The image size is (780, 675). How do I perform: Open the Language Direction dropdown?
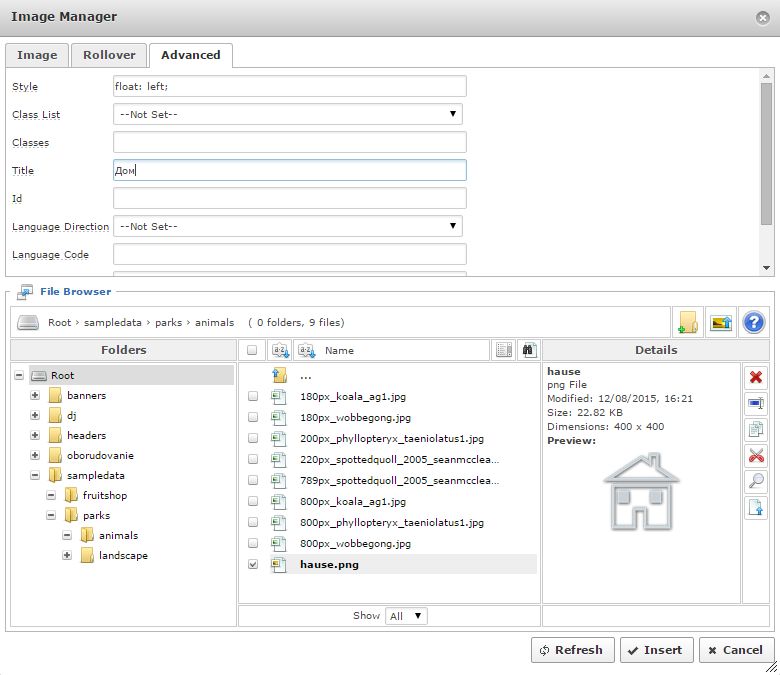[288, 226]
